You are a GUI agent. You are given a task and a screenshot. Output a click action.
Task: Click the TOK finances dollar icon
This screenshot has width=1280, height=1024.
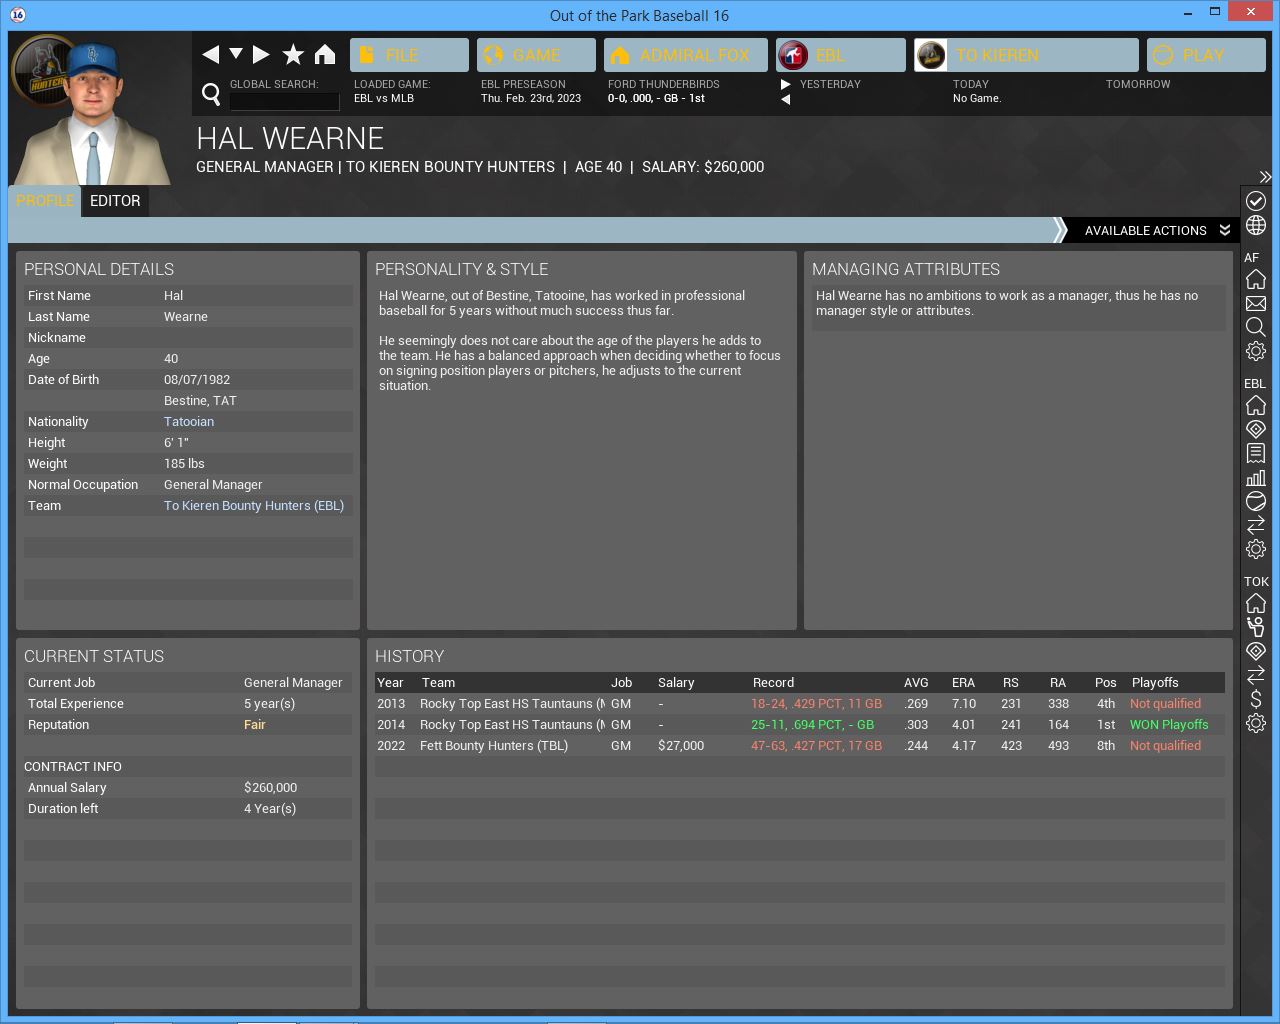pyautogui.click(x=1256, y=699)
